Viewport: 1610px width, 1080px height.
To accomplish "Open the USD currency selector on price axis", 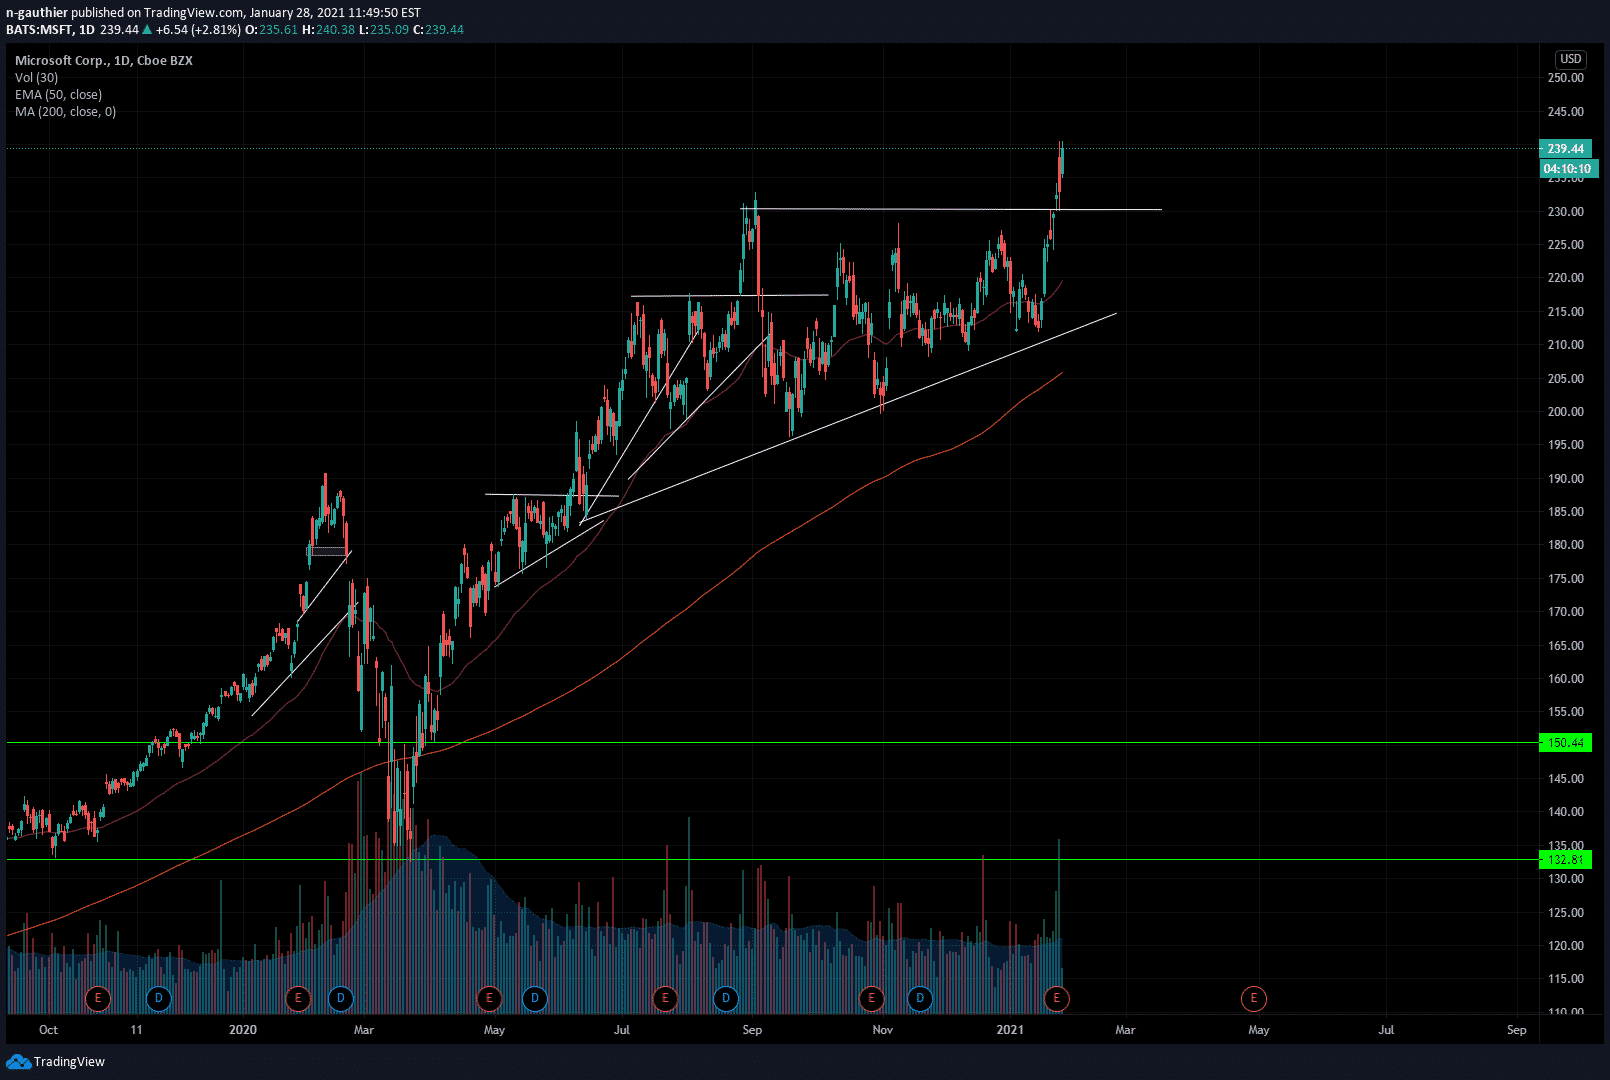I will click(1571, 59).
